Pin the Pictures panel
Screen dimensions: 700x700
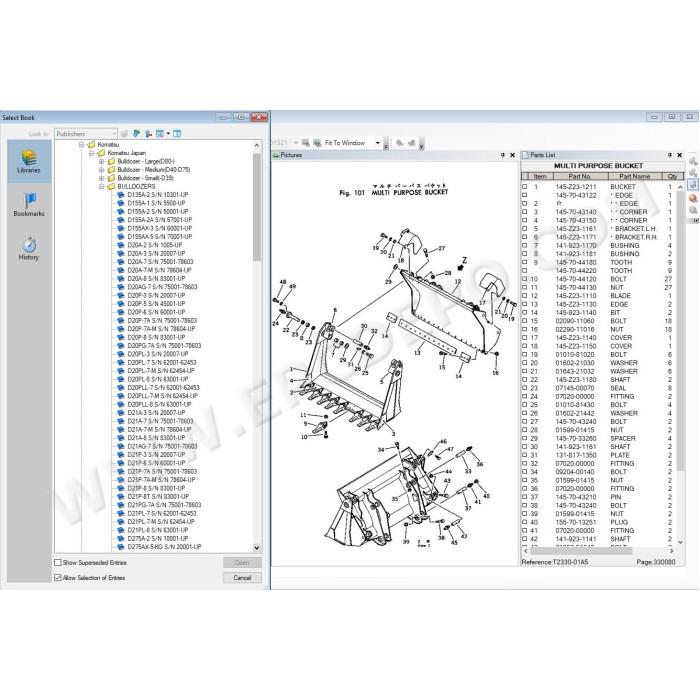click(x=503, y=155)
